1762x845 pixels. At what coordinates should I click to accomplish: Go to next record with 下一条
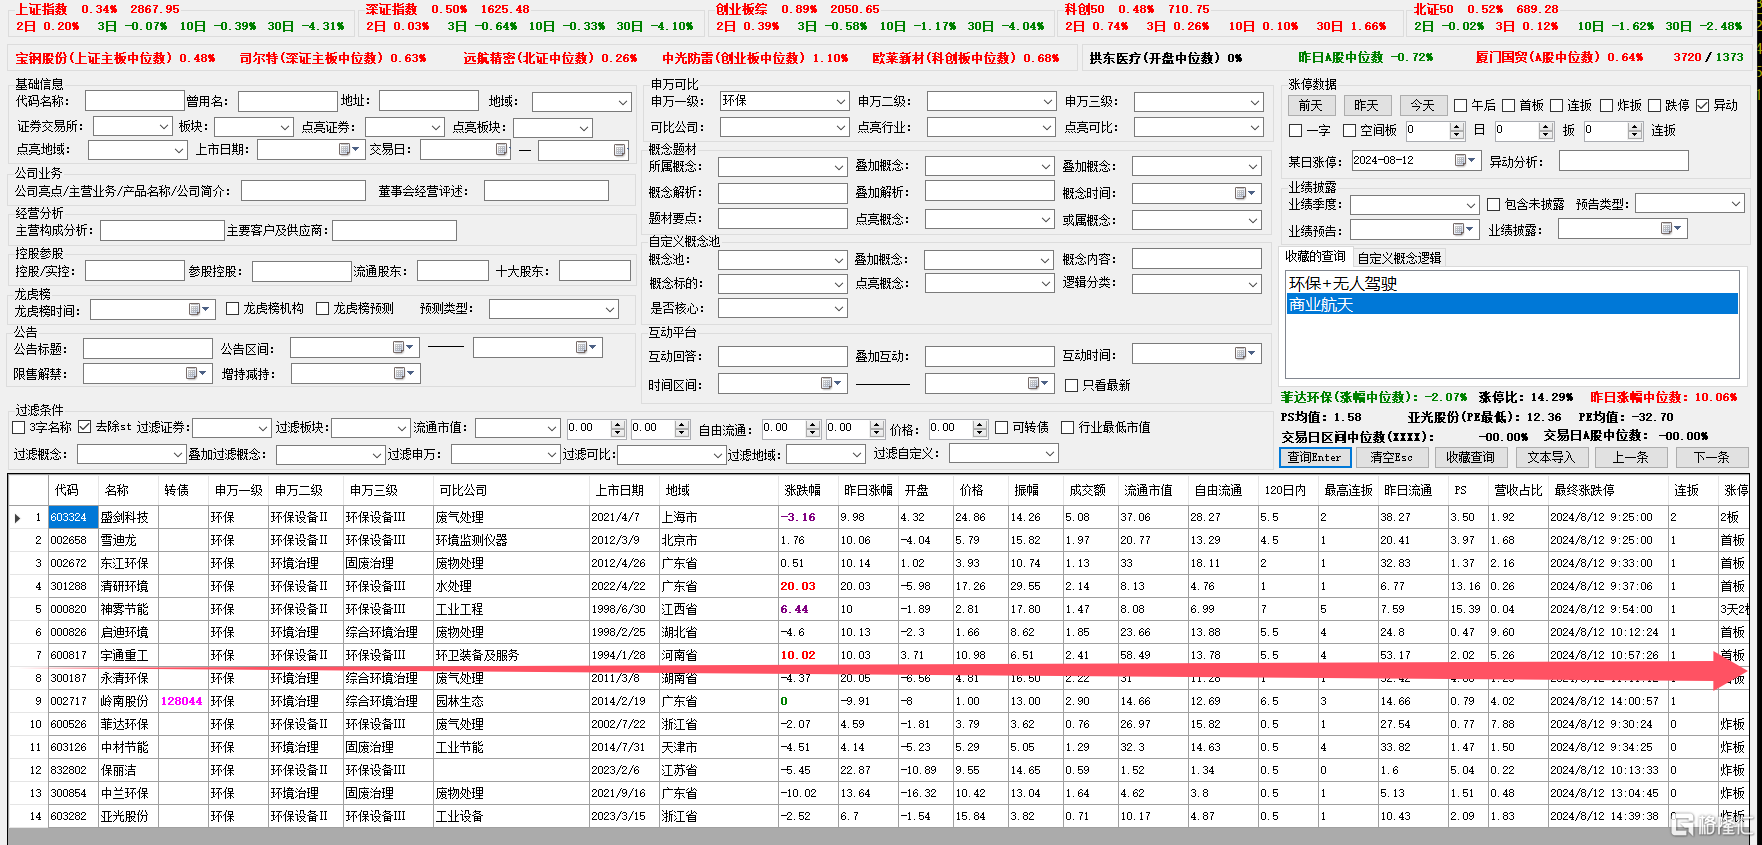click(x=1711, y=457)
